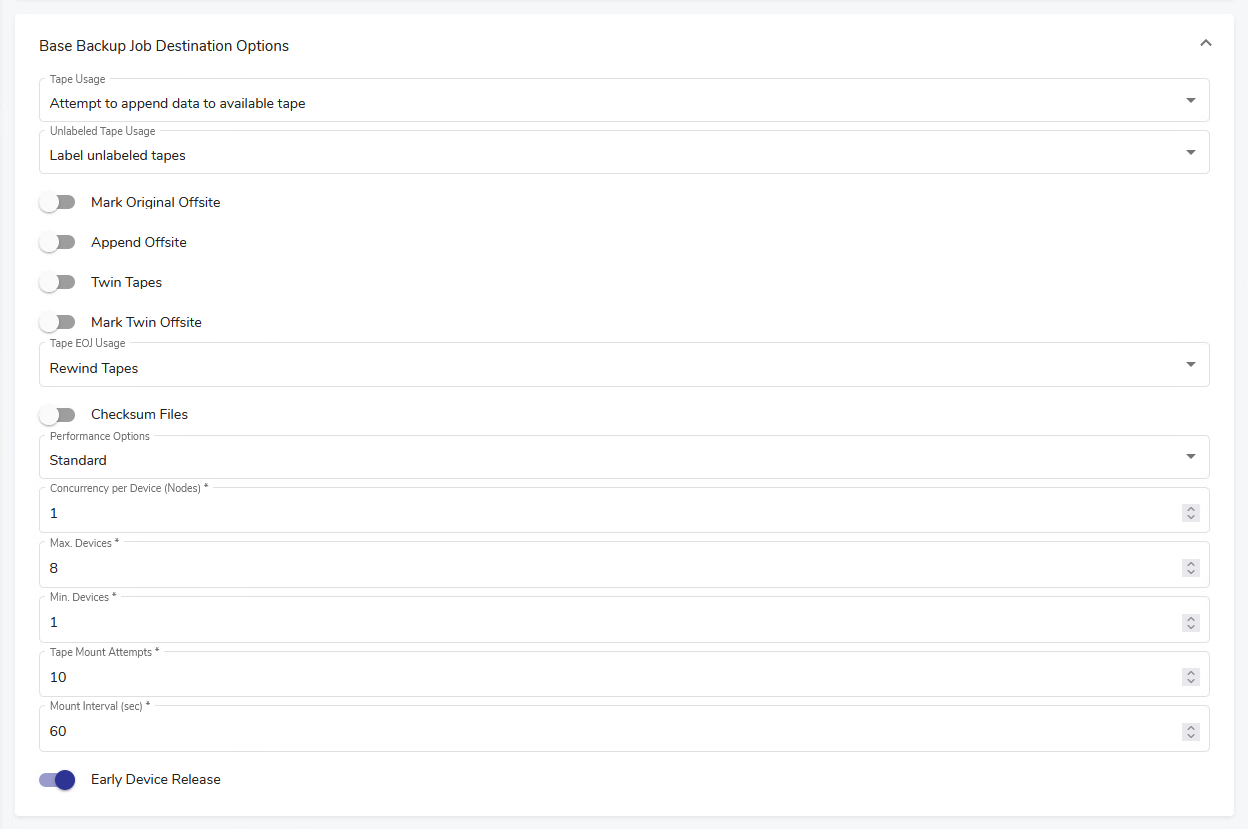The image size is (1248, 829).
Task: Click the Concurrency per Device stepper arrows
Action: pos(1190,513)
